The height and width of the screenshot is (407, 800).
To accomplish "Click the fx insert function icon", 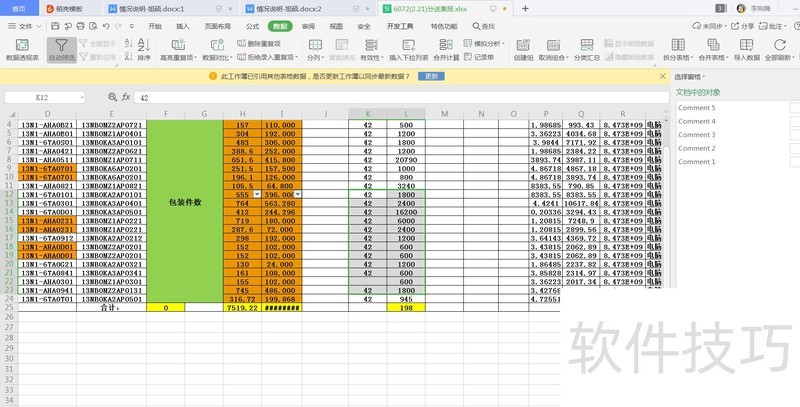I will point(126,97).
